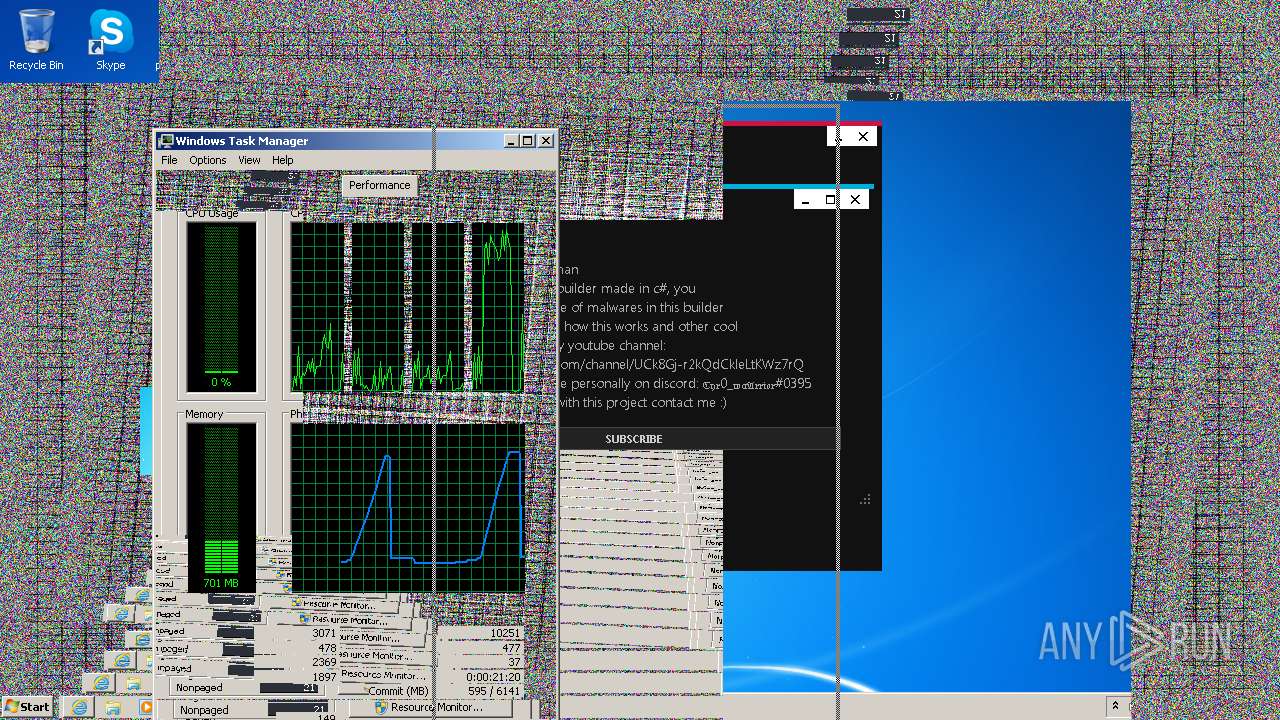The height and width of the screenshot is (720, 1280).
Task: Minimize the dark builder window under blue bar
Action: point(806,200)
